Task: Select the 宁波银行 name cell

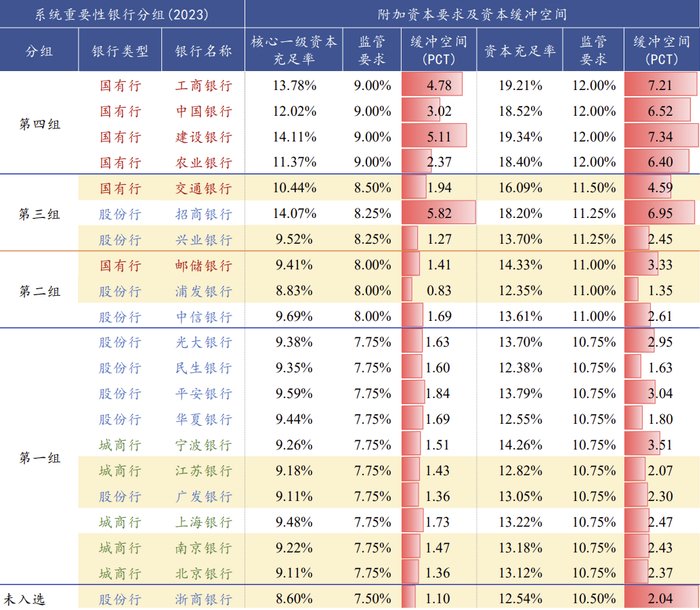Action: tap(204, 445)
